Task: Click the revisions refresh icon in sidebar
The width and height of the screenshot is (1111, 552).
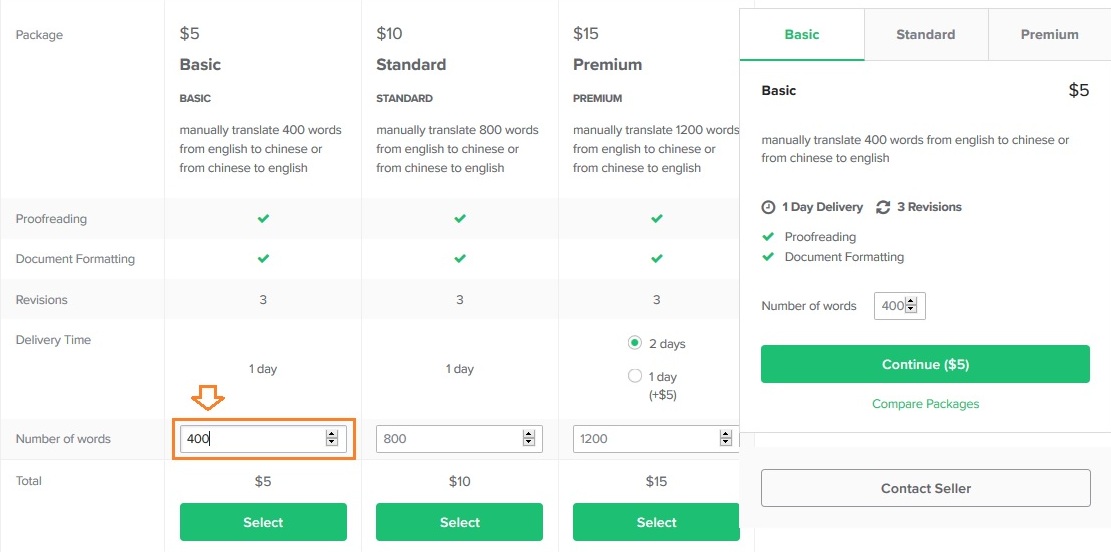Action: pyautogui.click(x=883, y=208)
